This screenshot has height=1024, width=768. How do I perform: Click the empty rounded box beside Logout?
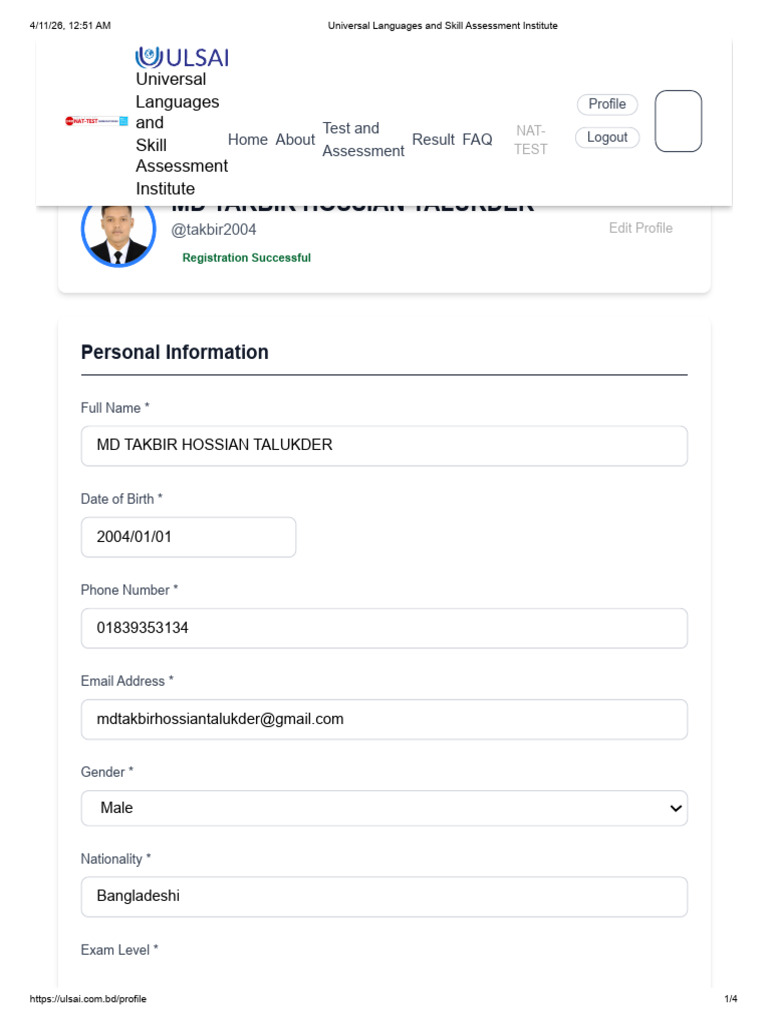click(x=678, y=121)
